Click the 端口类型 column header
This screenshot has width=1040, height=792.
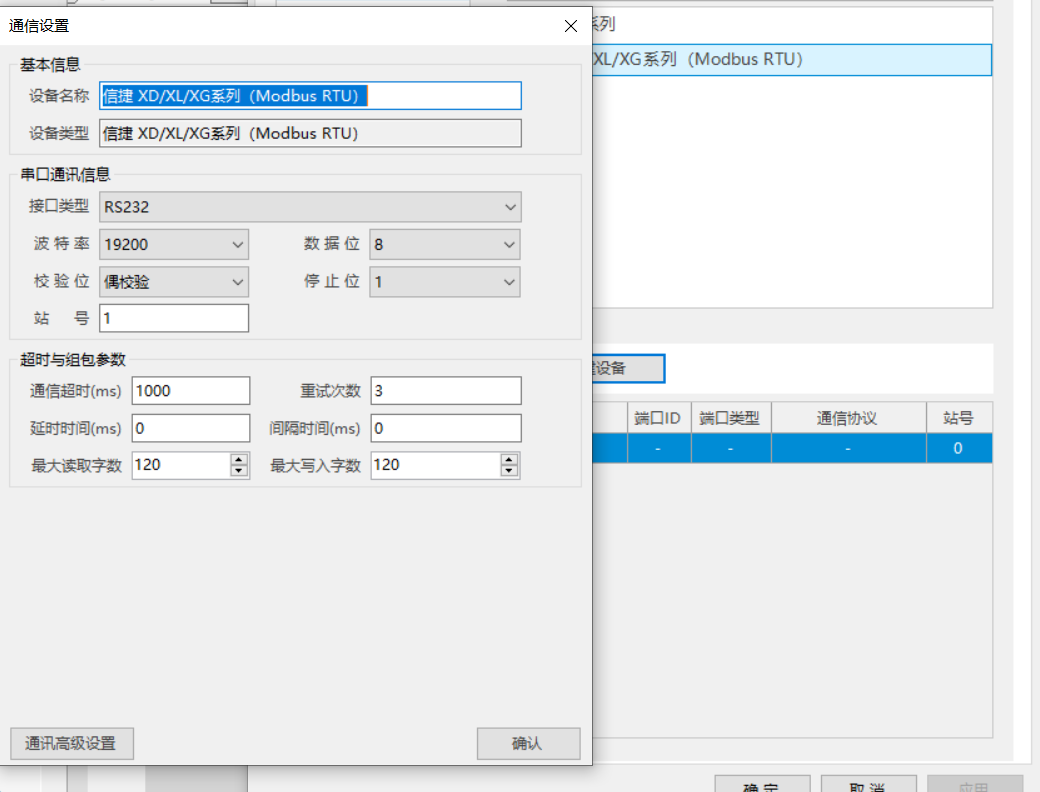point(731,418)
